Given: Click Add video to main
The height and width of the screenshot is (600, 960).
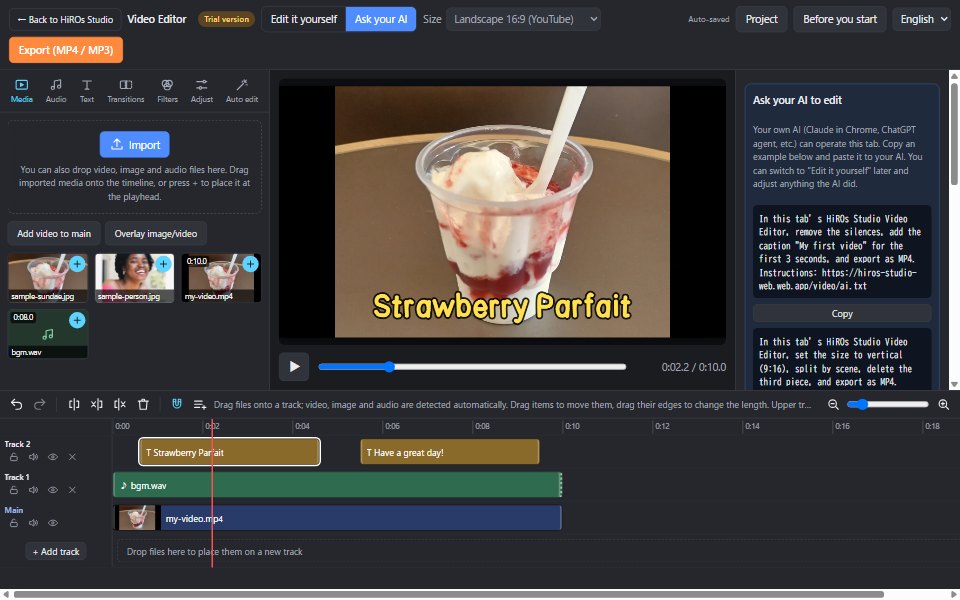Looking at the screenshot, I should (x=54, y=233).
